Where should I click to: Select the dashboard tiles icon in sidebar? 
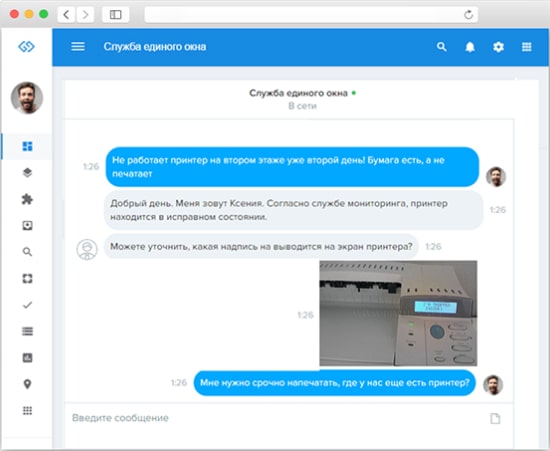(27, 146)
